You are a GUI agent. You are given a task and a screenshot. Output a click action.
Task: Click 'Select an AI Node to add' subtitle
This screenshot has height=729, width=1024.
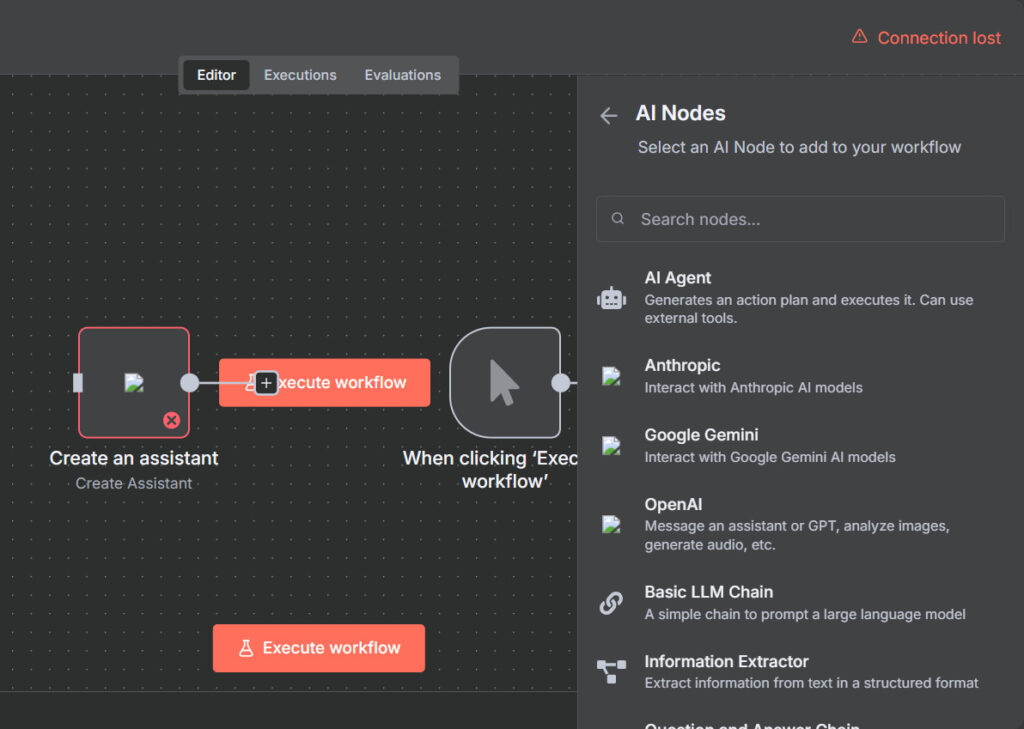coord(799,147)
